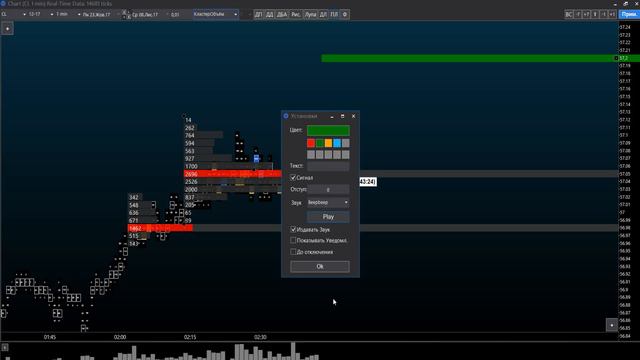640x360 pixels.
Task: Open chart settings gear icon
Action: [x=345, y=14]
